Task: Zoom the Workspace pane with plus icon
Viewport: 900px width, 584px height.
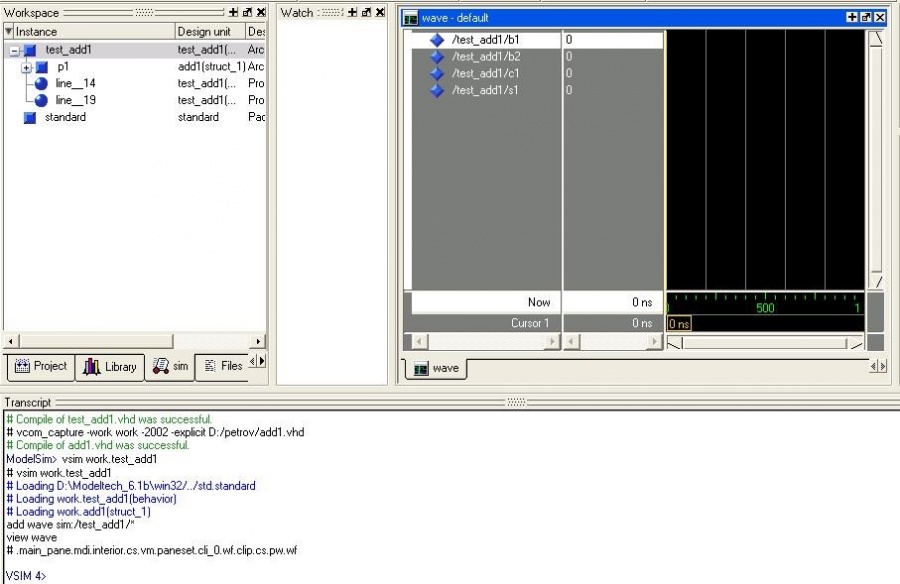Action: click(x=234, y=12)
